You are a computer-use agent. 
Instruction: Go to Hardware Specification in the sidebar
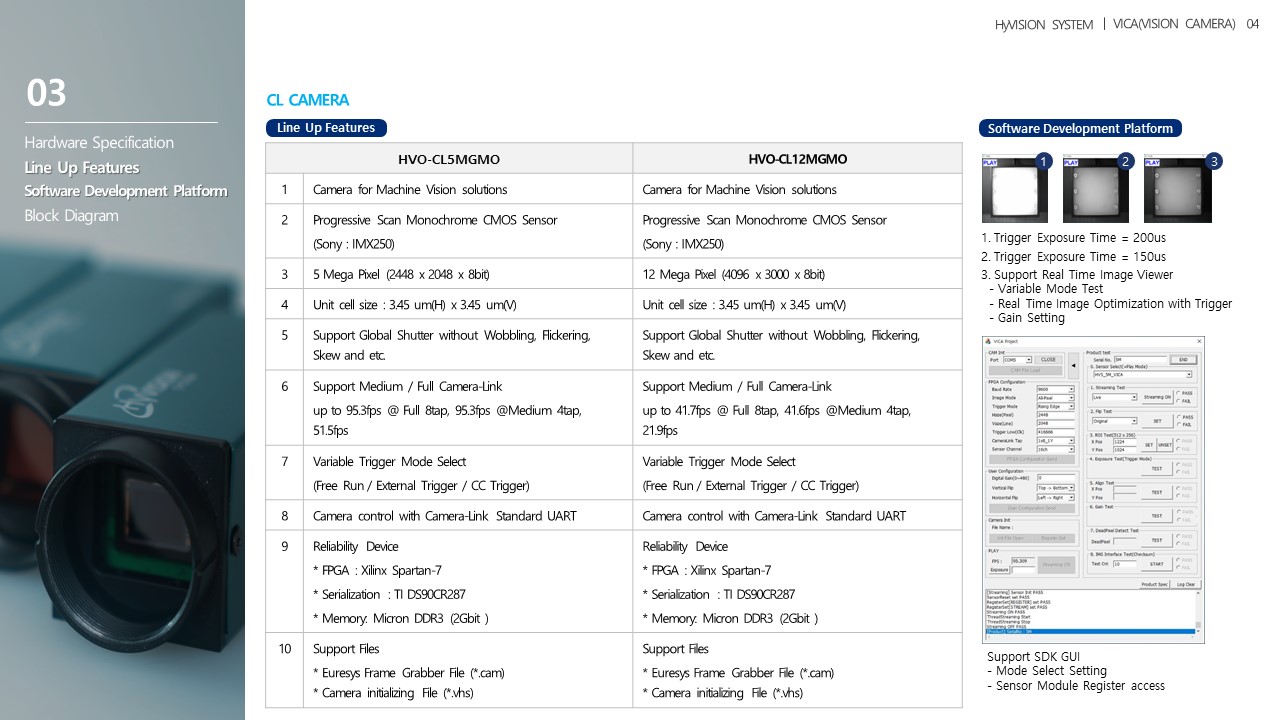99,143
